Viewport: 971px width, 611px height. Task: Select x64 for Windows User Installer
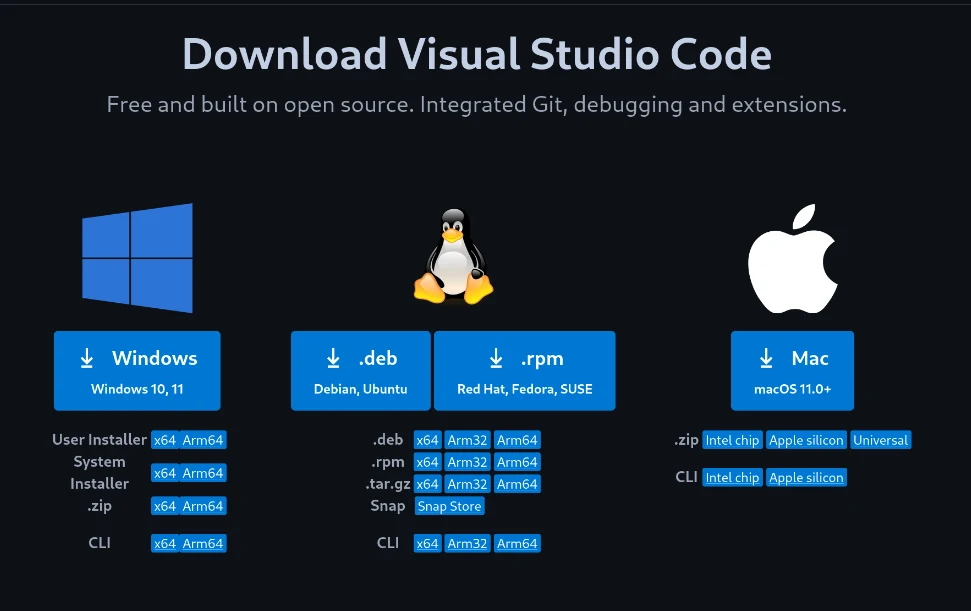pos(165,440)
